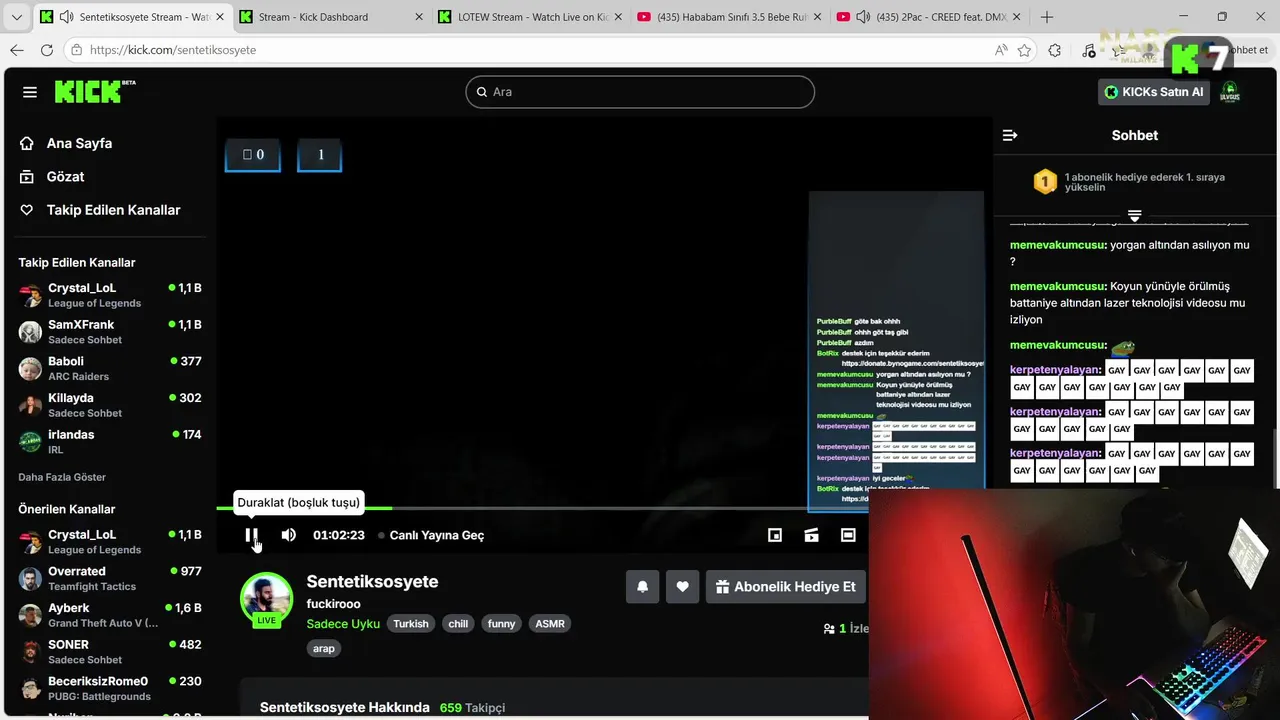1280x720 pixels.
Task: Open SamXFrank channel in sidebar
Action: click(110, 332)
